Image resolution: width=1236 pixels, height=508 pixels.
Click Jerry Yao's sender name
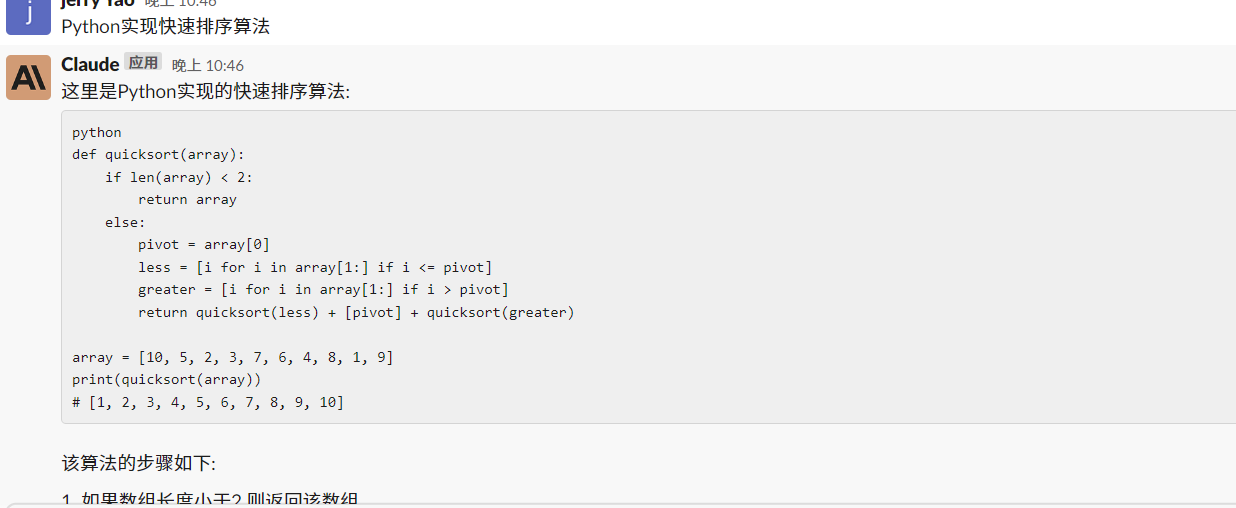click(98, 4)
